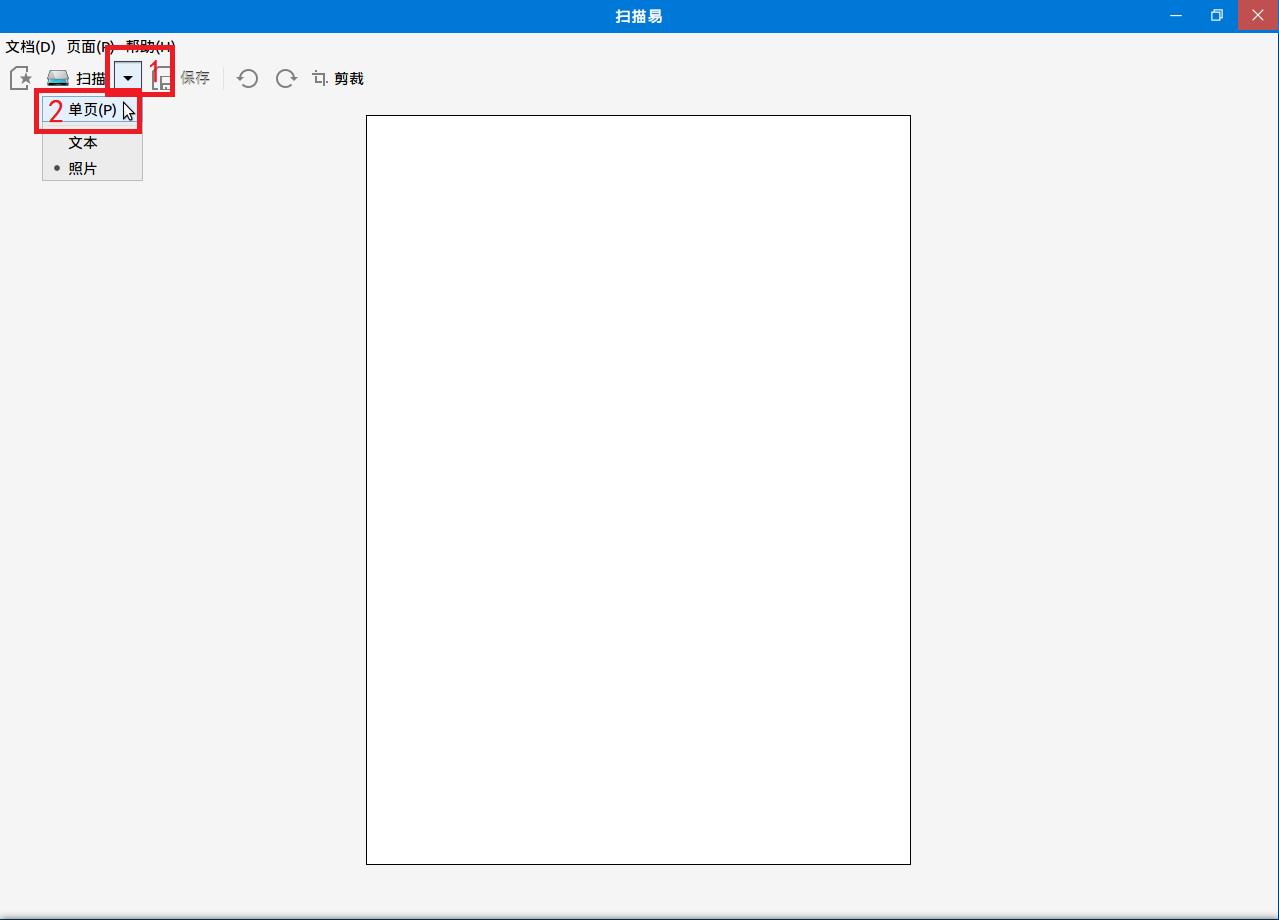
Task: Rotate the page clockwise
Action: click(x=286, y=78)
